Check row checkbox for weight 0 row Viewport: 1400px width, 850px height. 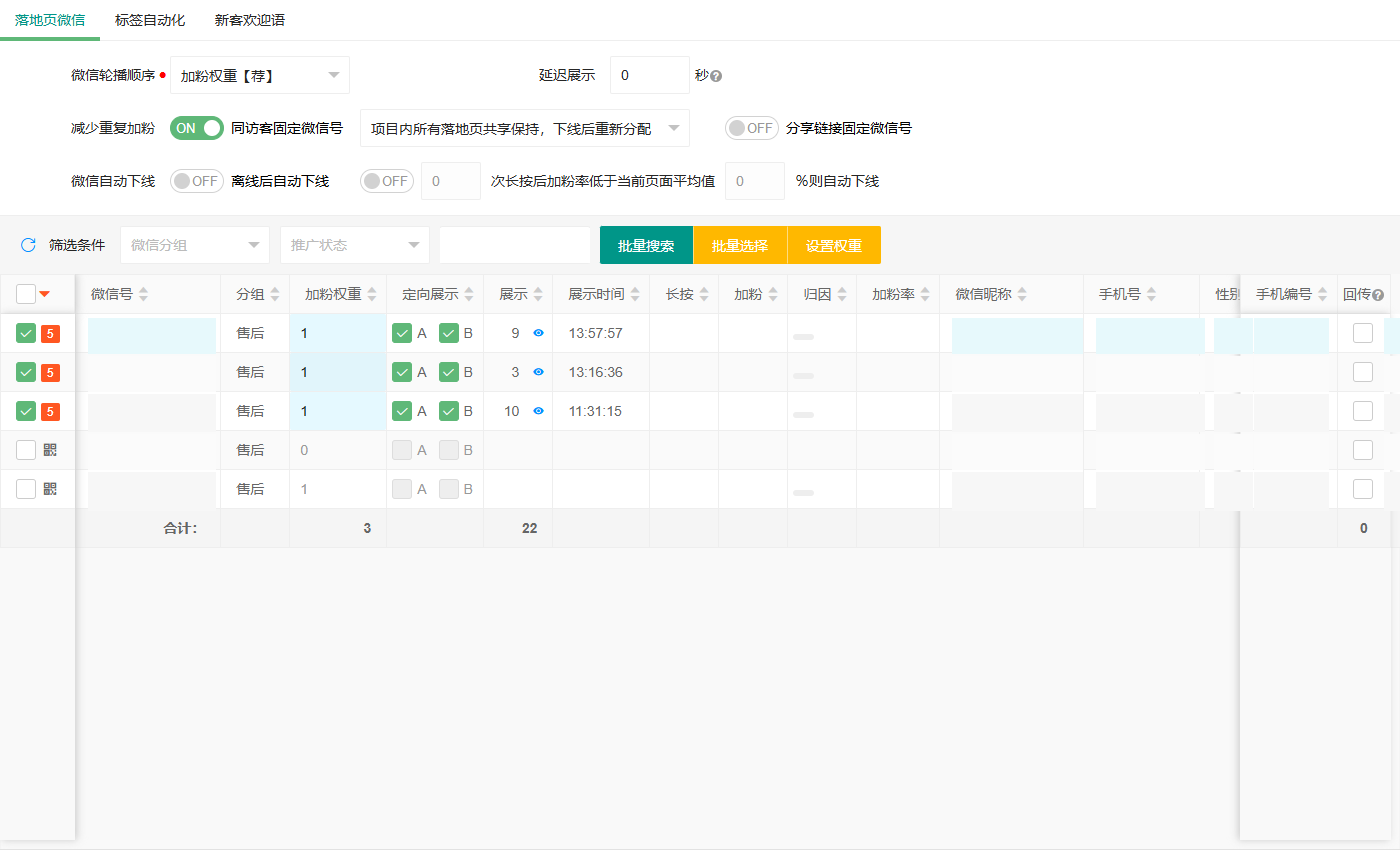(26, 450)
